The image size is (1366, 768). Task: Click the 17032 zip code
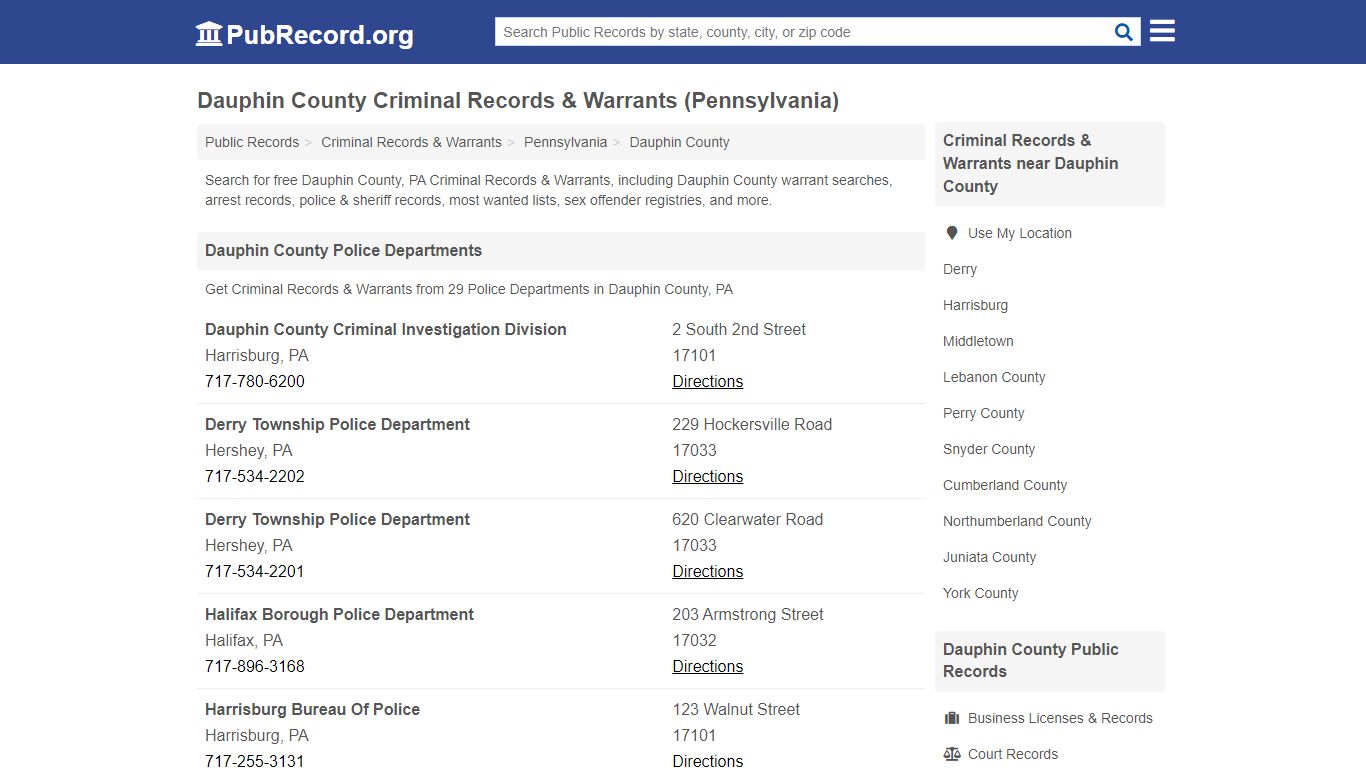click(x=694, y=640)
